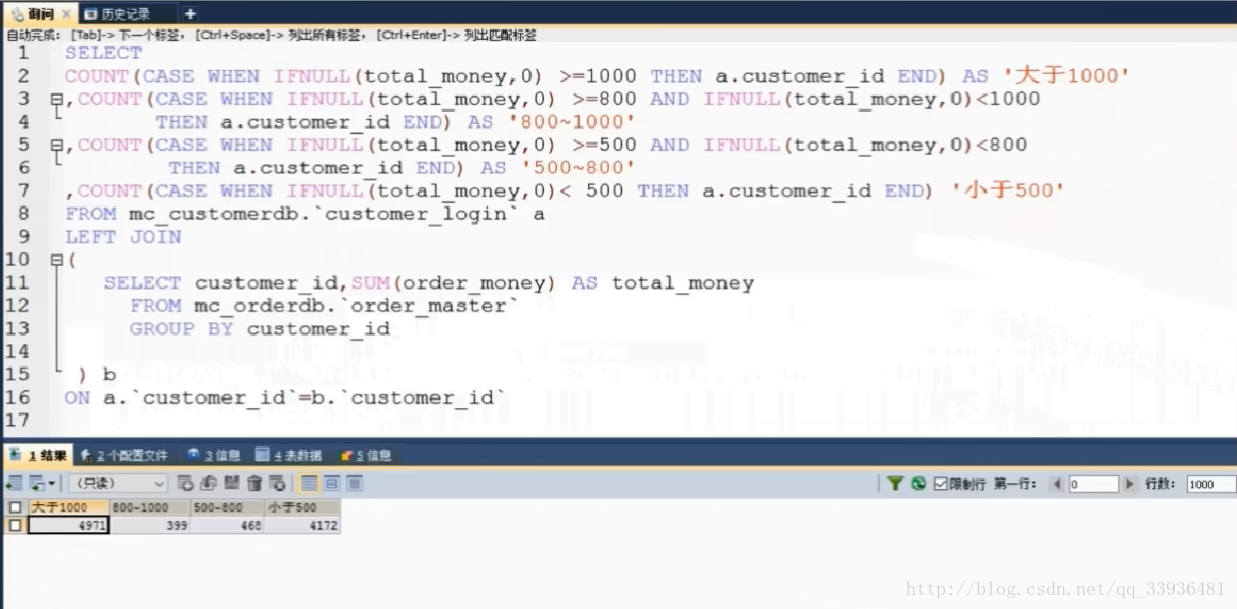Select the cell with value 4971
The image size is (1237, 609).
[x=68, y=525]
